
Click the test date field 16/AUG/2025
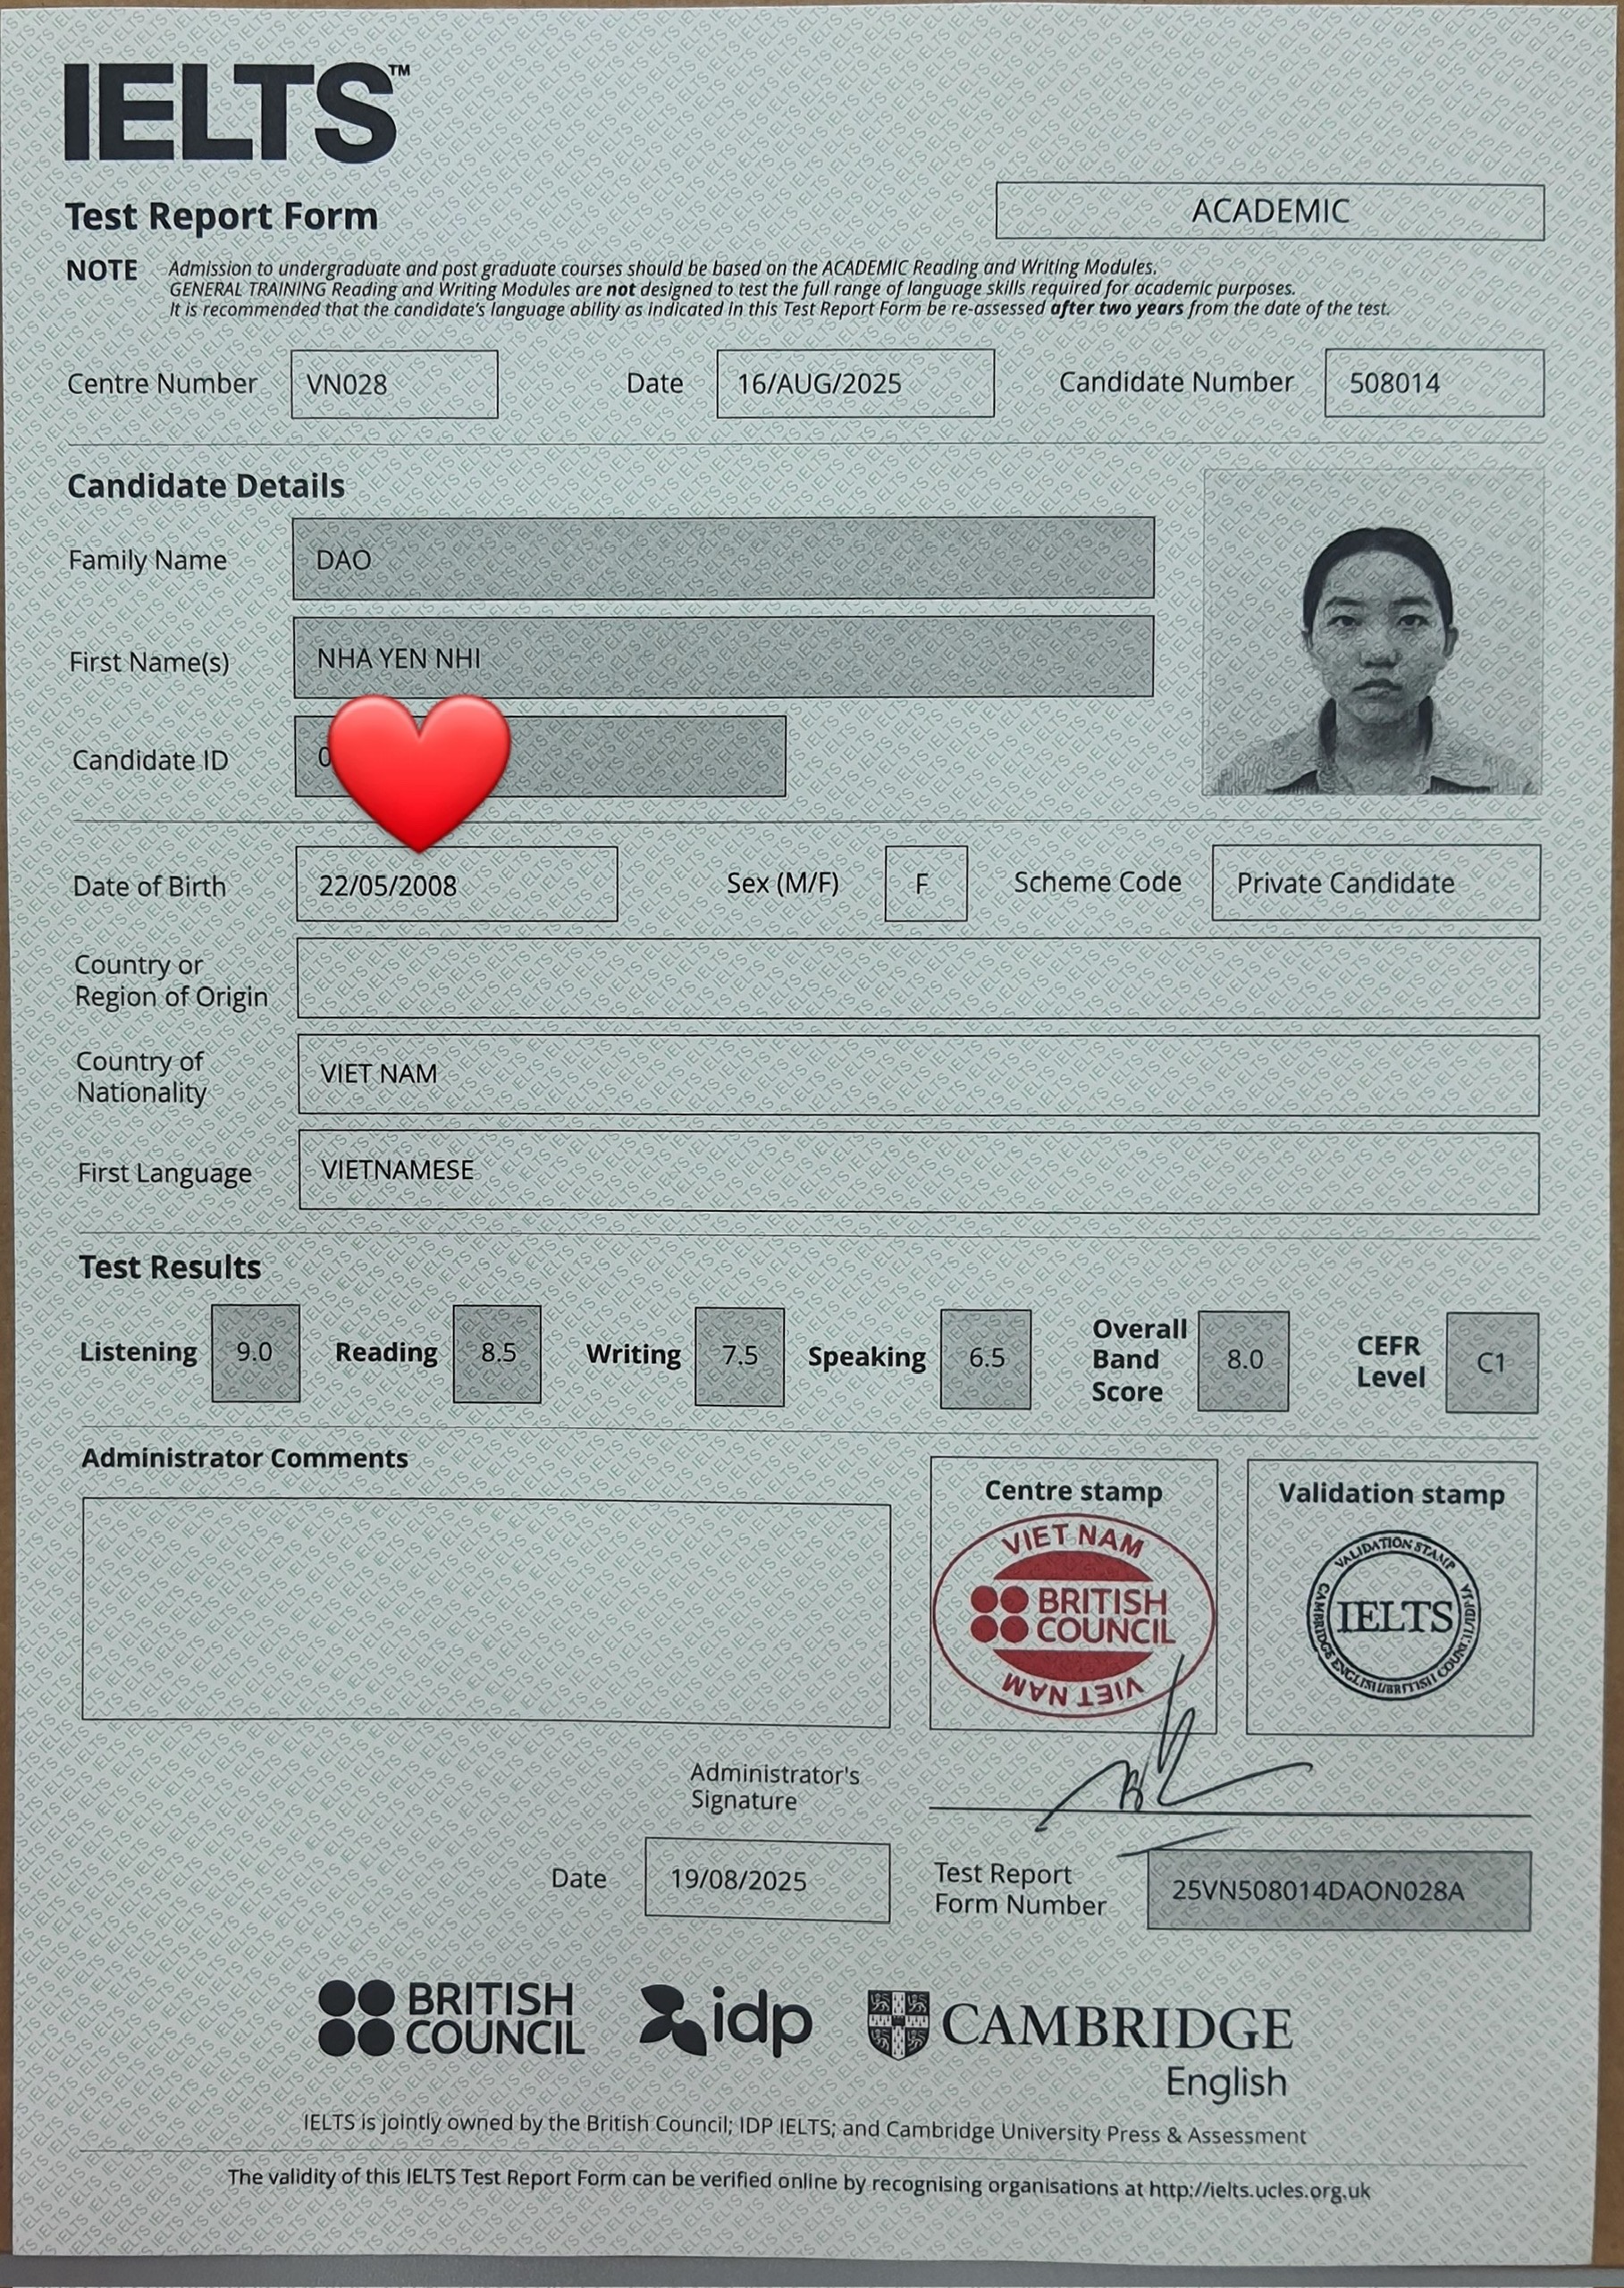[855, 383]
